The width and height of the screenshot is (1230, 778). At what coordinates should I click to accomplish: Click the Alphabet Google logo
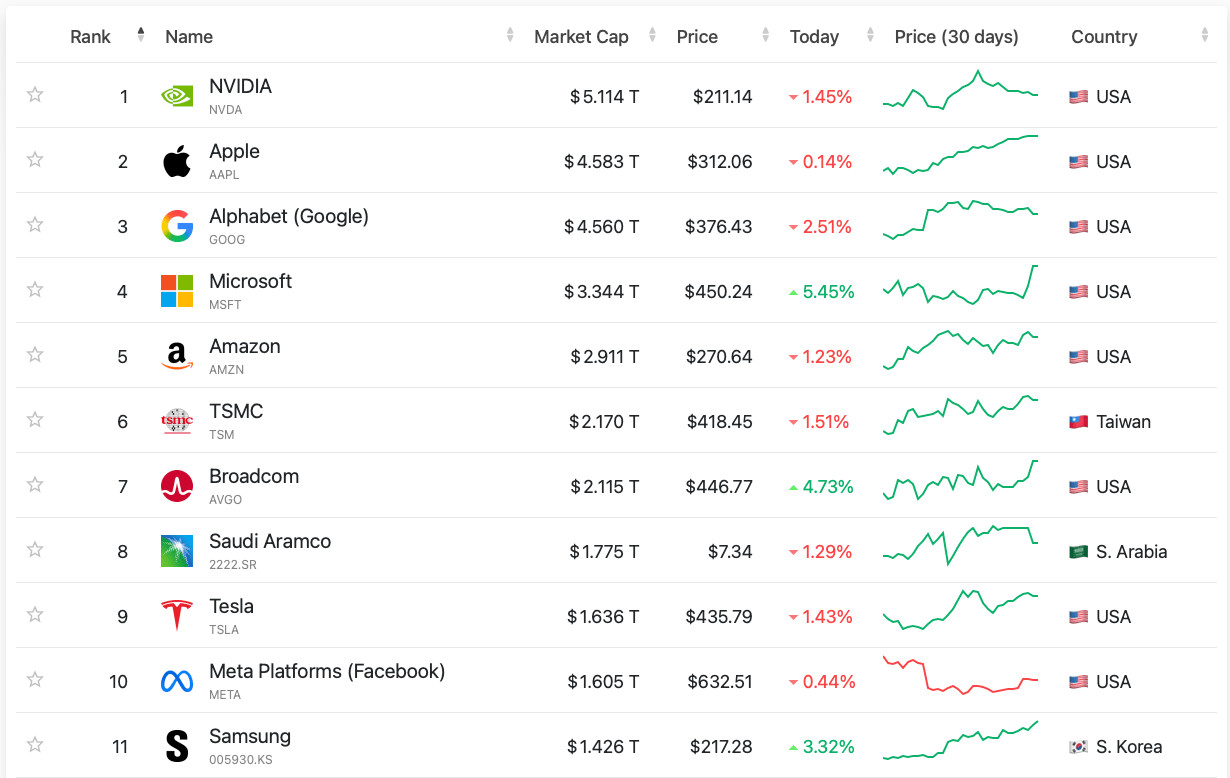pos(177,226)
